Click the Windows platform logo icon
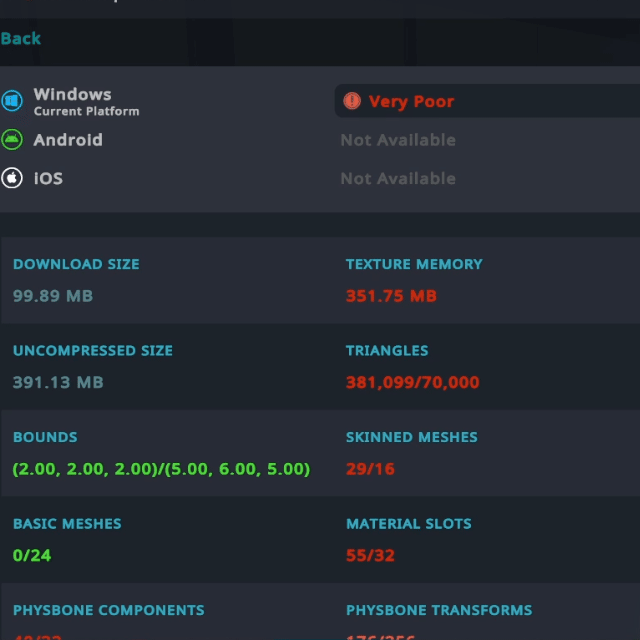The height and width of the screenshot is (640, 640). click(12, 101)
